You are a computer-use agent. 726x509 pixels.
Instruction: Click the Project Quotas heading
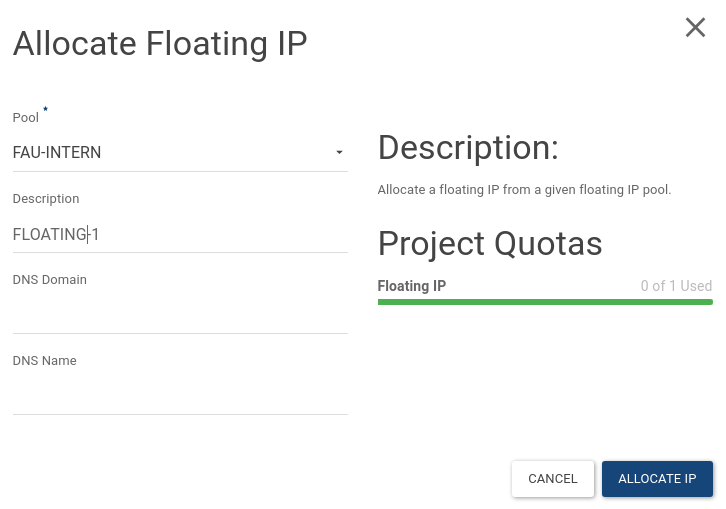click(490, 243)
